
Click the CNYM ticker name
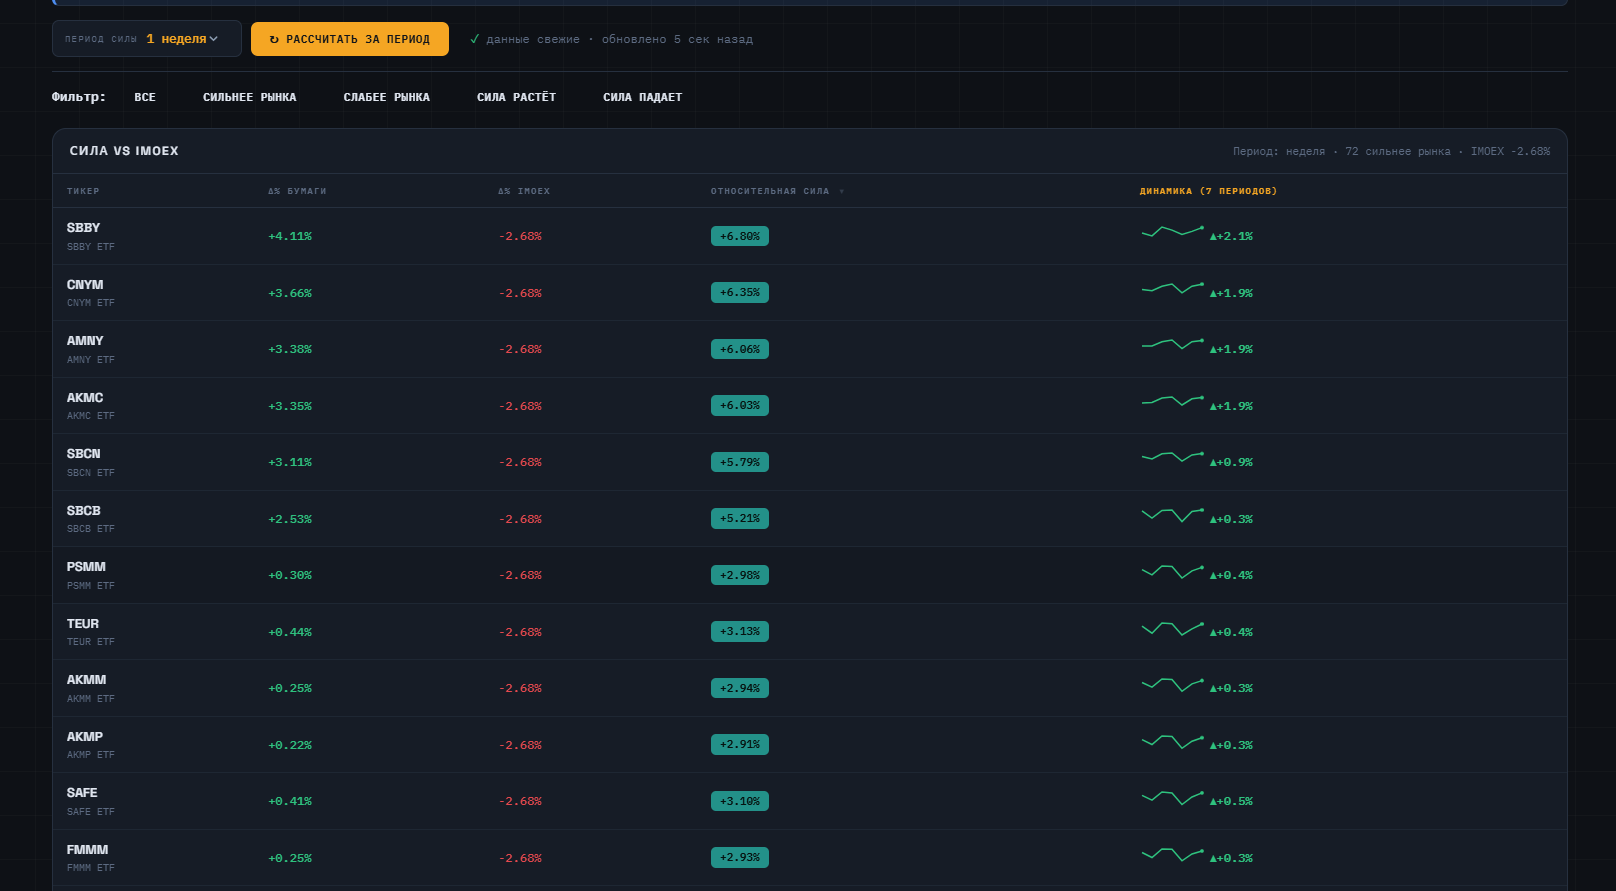(x=85, y=285)
